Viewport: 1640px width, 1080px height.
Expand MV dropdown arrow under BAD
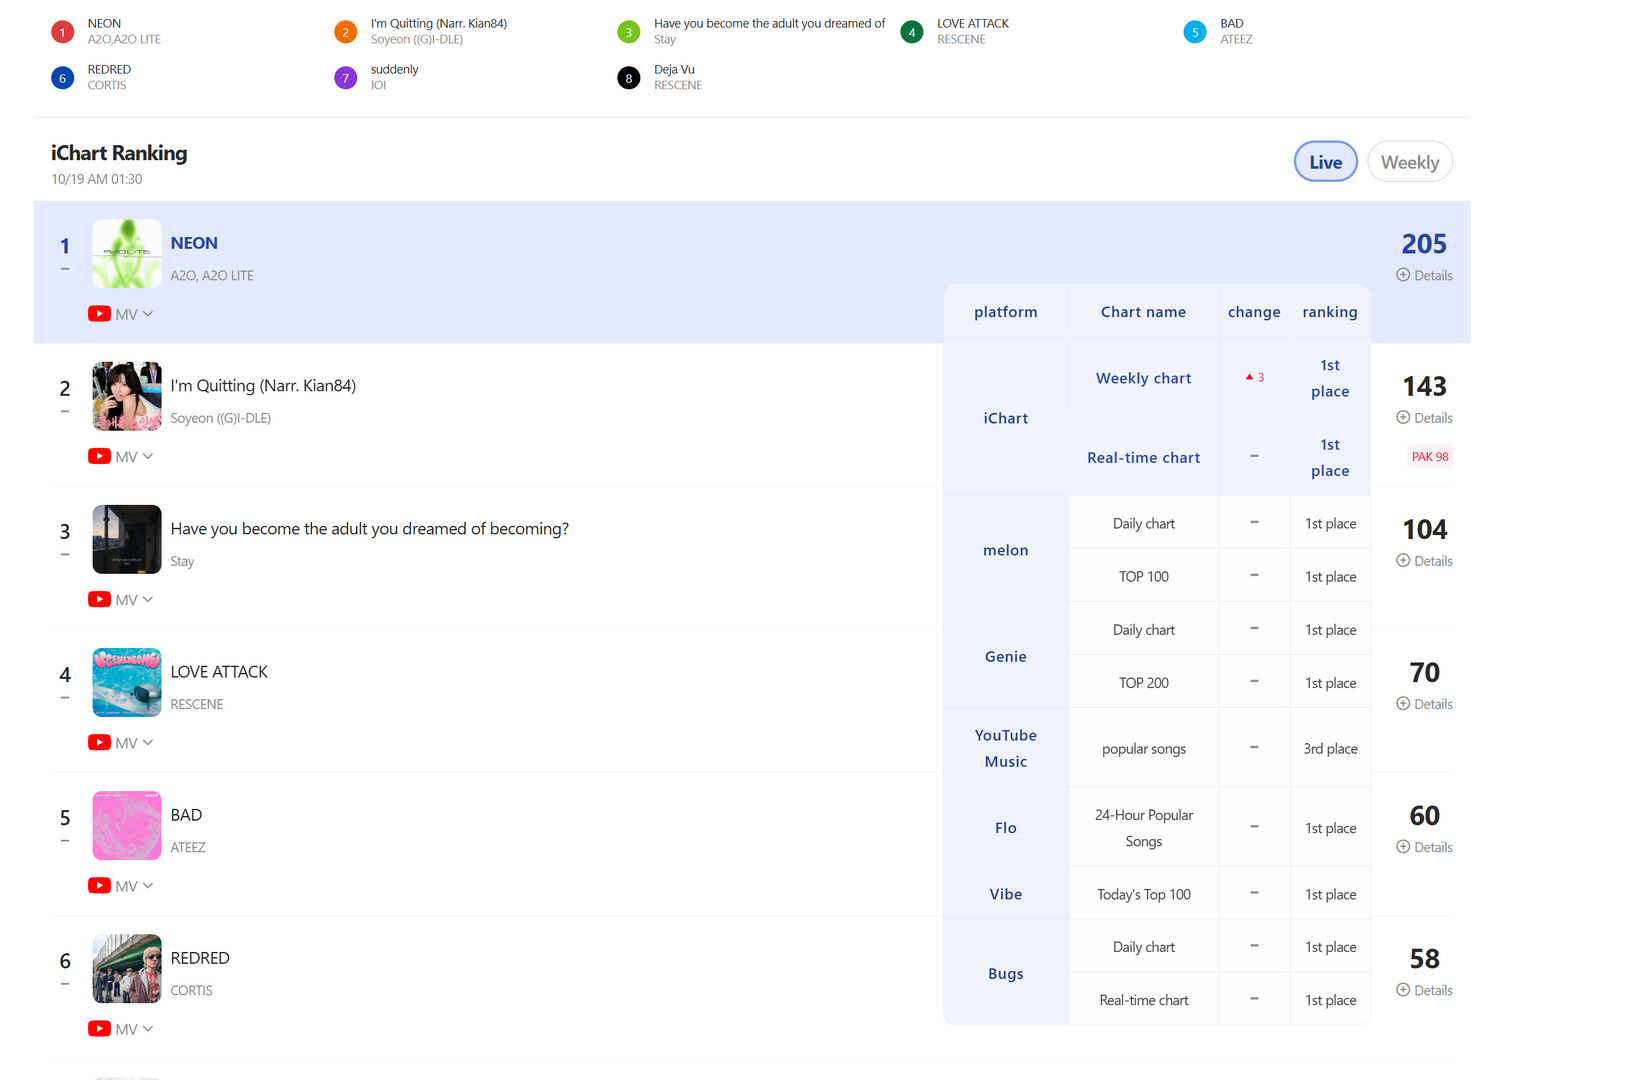[148, 886]
